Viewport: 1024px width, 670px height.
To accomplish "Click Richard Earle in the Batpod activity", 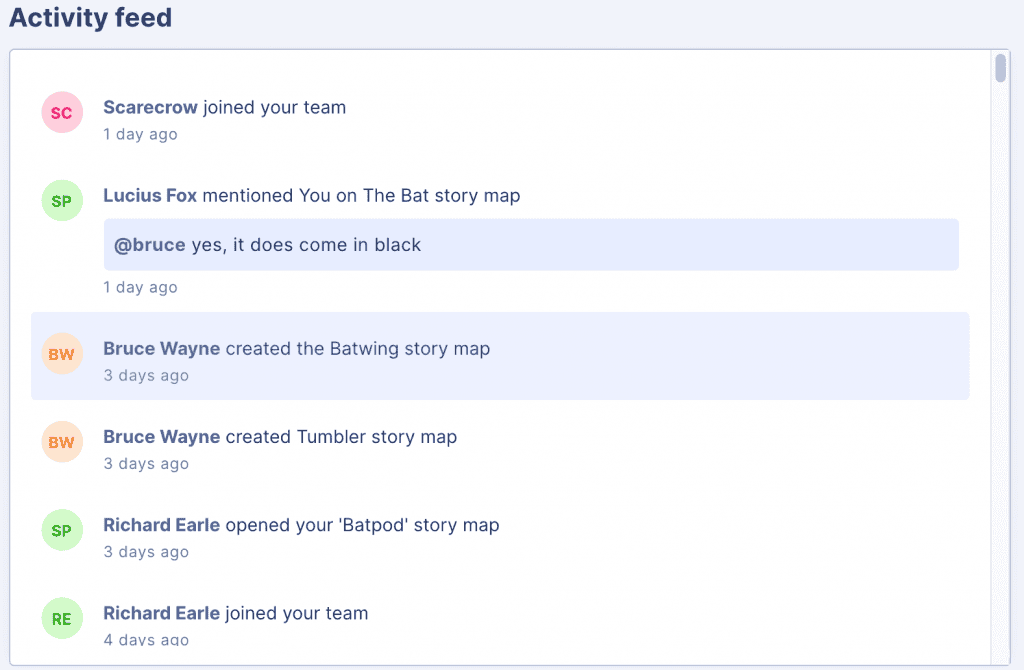I will [x=161, y=525].
